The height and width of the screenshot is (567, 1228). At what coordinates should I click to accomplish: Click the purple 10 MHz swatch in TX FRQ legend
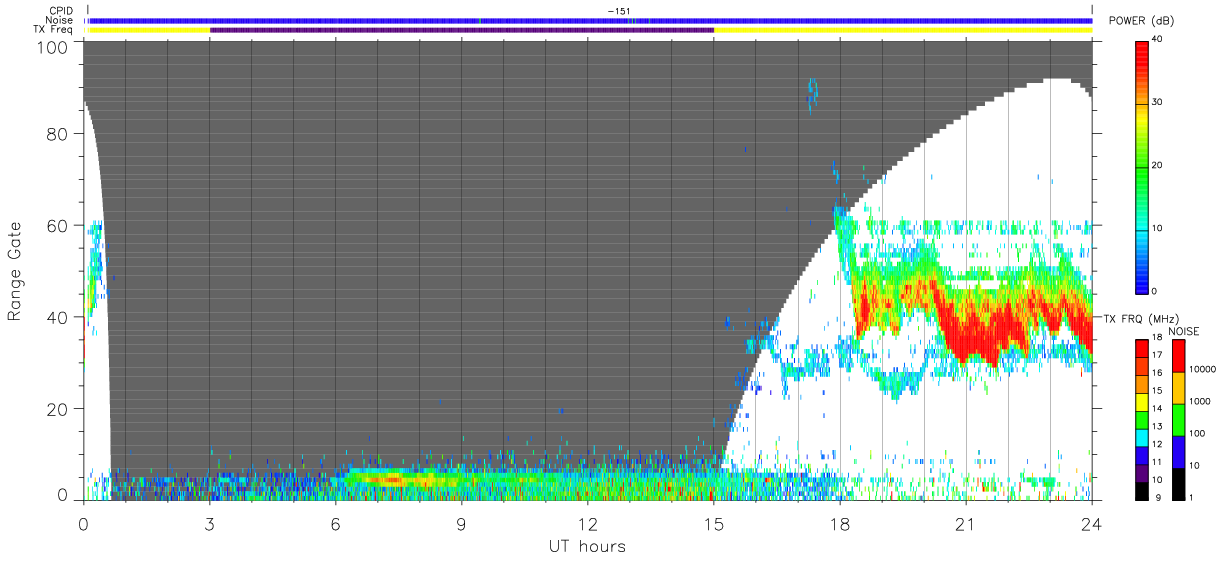1143,473
